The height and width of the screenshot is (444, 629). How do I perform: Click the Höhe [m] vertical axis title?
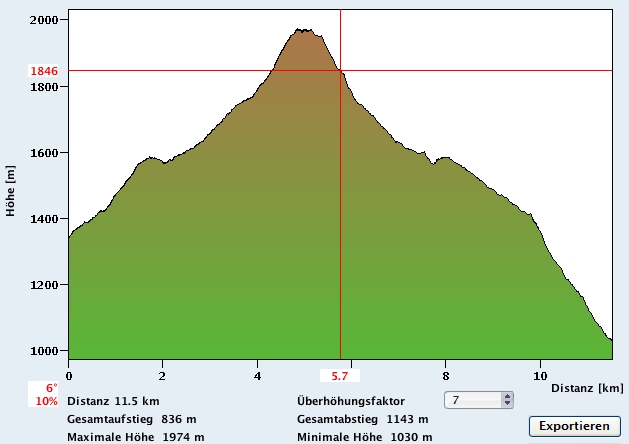[x=10, y=190]
